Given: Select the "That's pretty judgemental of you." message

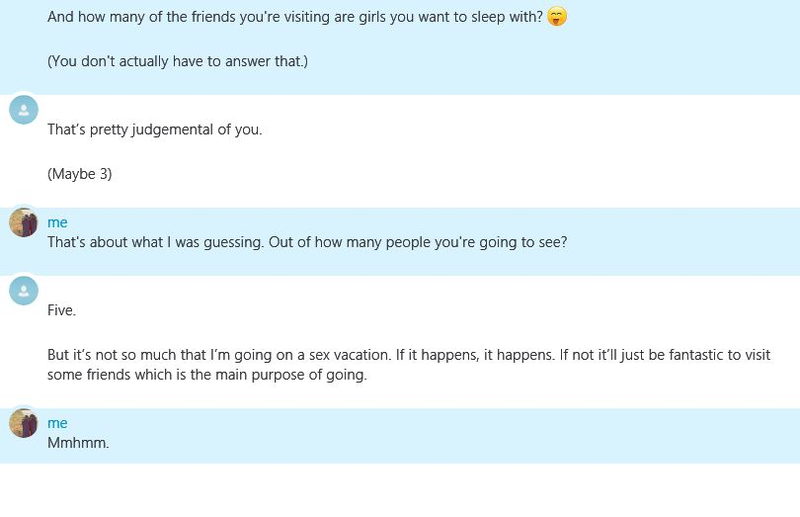Looking at the screenshot, I should point(155,130).
